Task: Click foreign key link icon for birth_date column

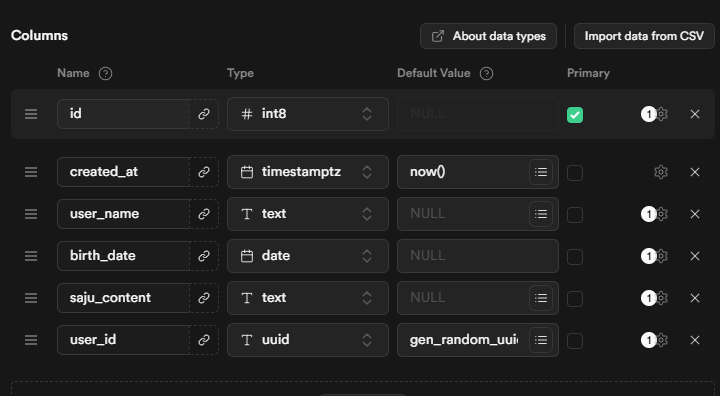Action: [x=204, y=256]
